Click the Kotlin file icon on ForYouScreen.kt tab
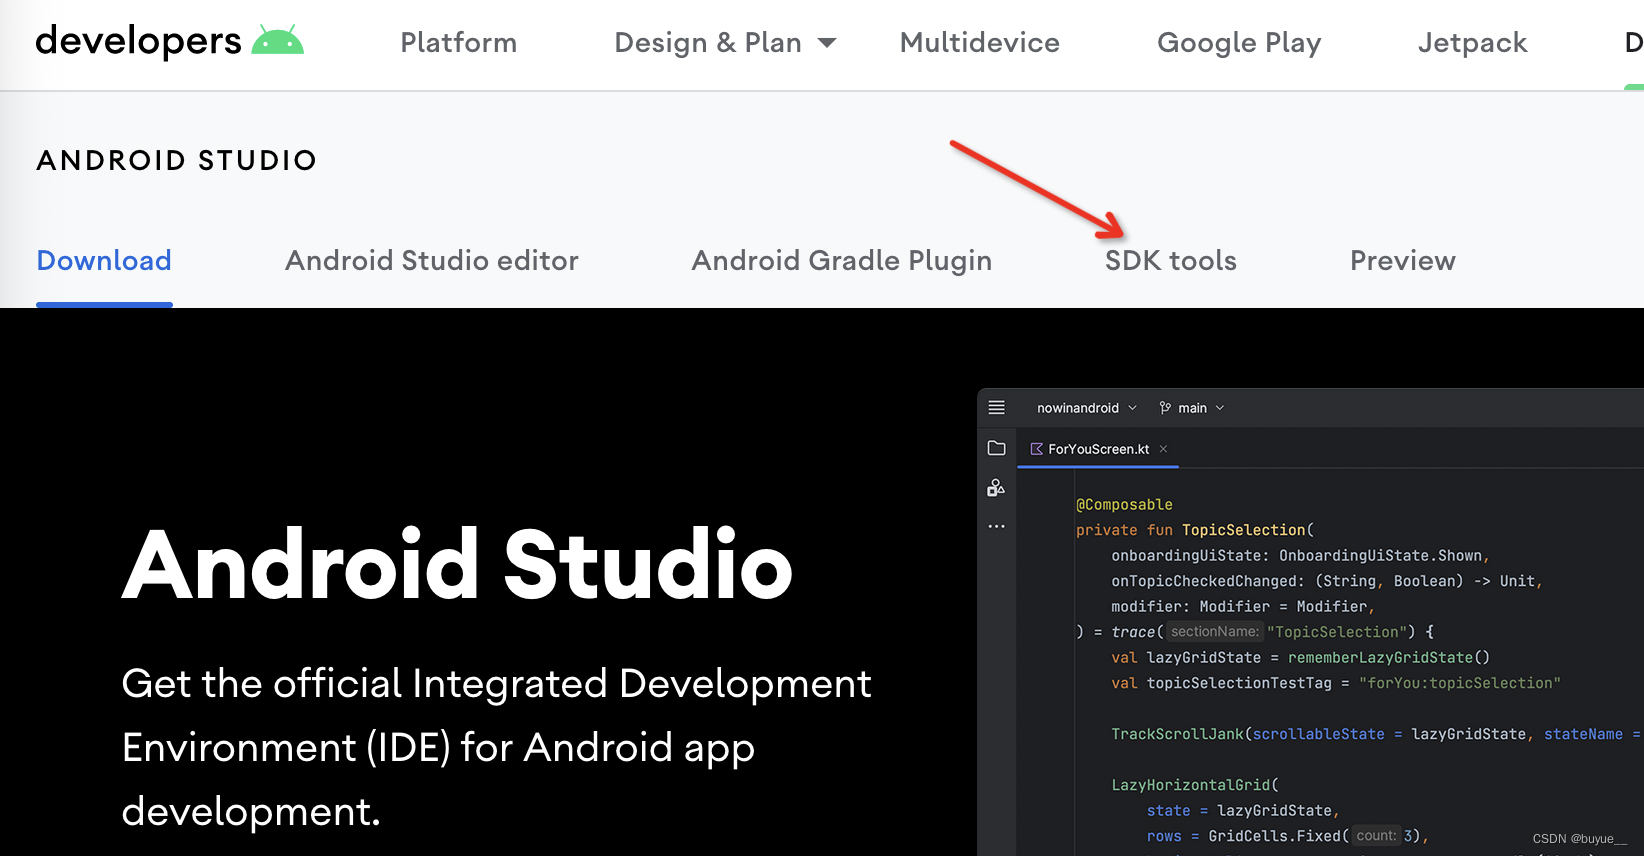 (1037, 449)
